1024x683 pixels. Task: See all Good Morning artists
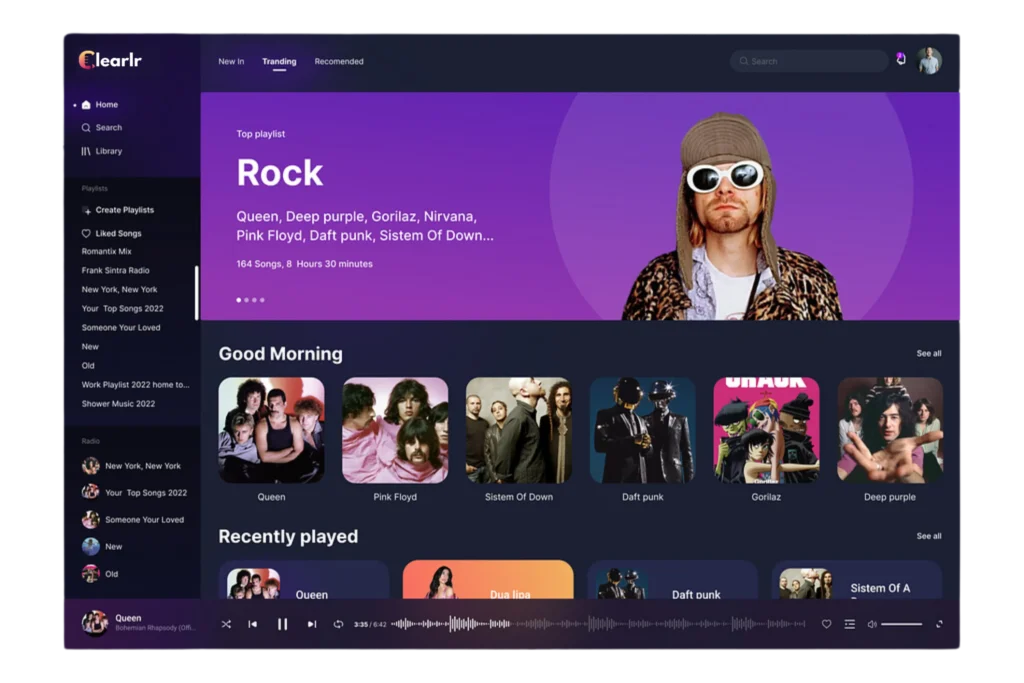(928, 354)
